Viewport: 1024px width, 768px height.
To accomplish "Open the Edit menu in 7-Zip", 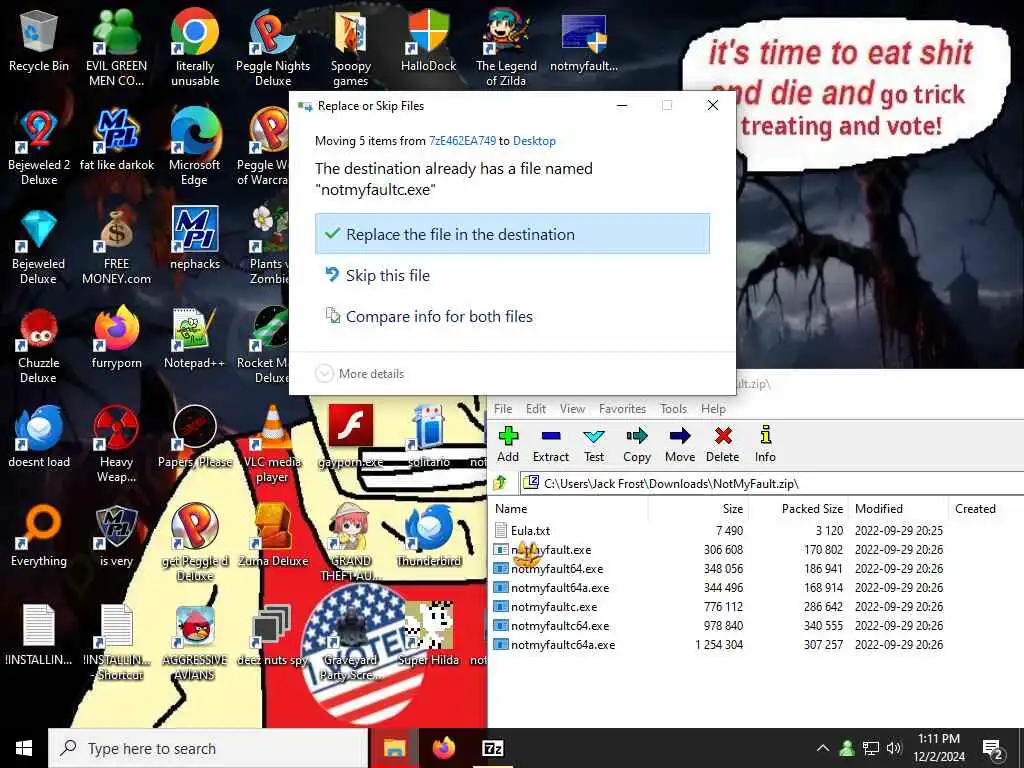I will (536, 409).
